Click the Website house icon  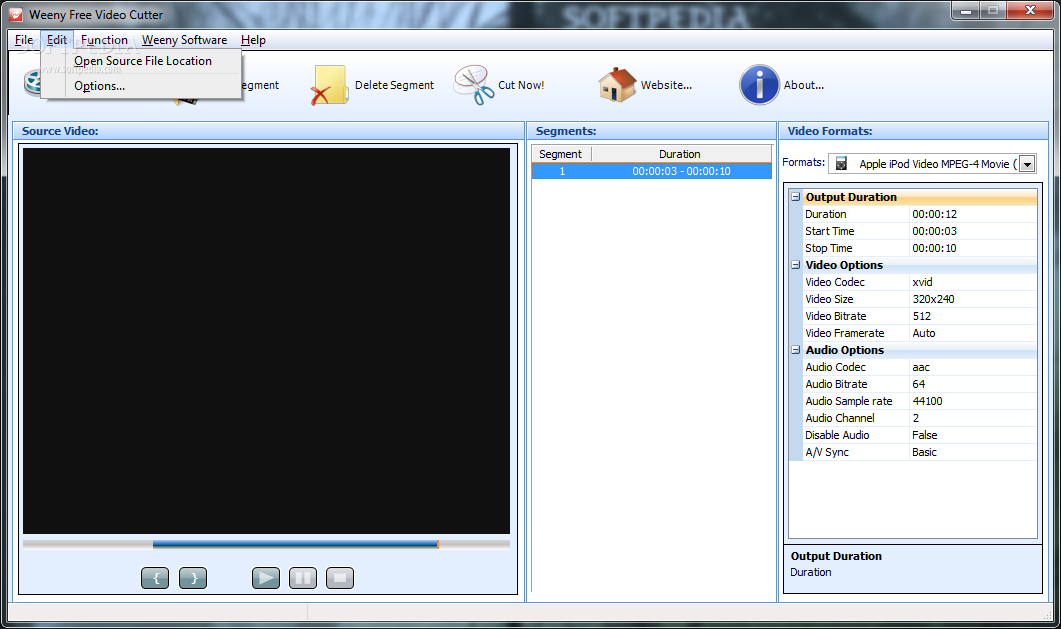tap(616, 85)
